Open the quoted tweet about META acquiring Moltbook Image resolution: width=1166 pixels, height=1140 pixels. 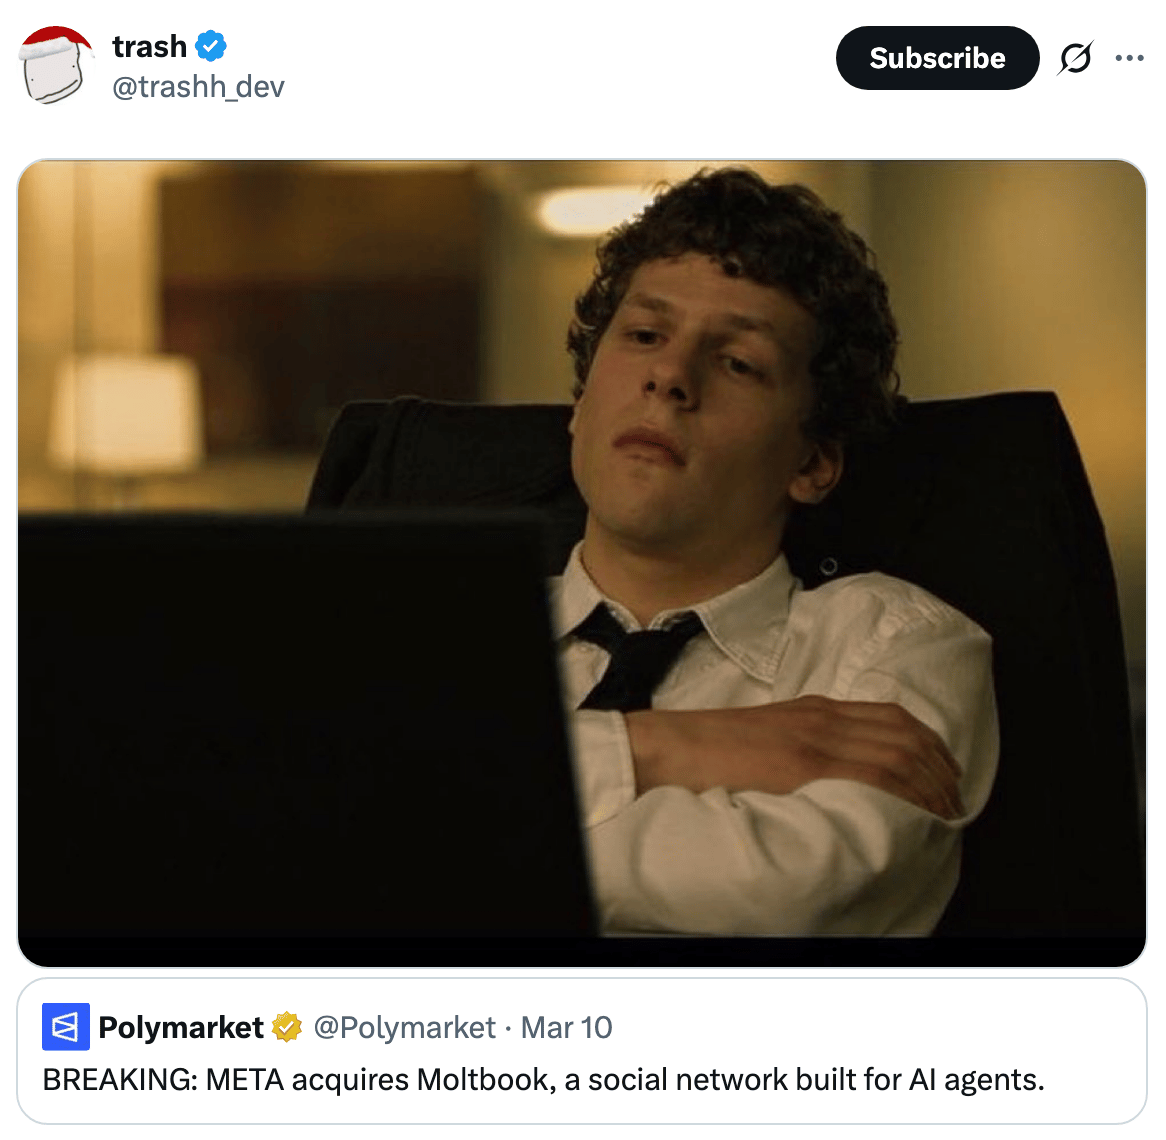[582, 1051]
